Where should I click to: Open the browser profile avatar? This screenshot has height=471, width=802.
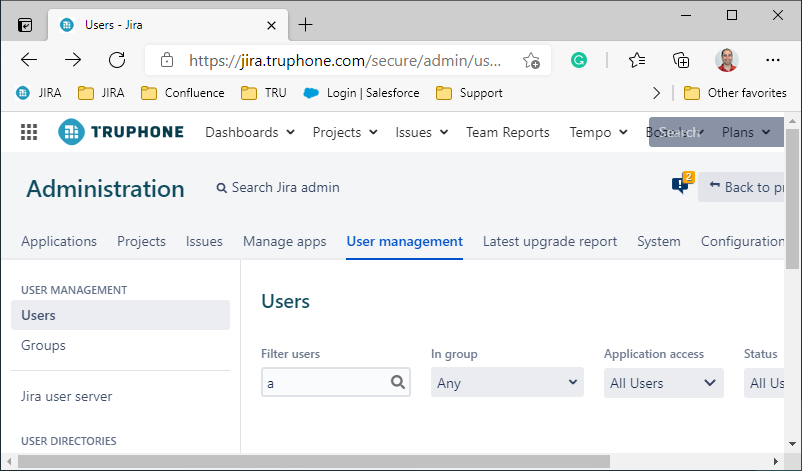pos(726,60)
